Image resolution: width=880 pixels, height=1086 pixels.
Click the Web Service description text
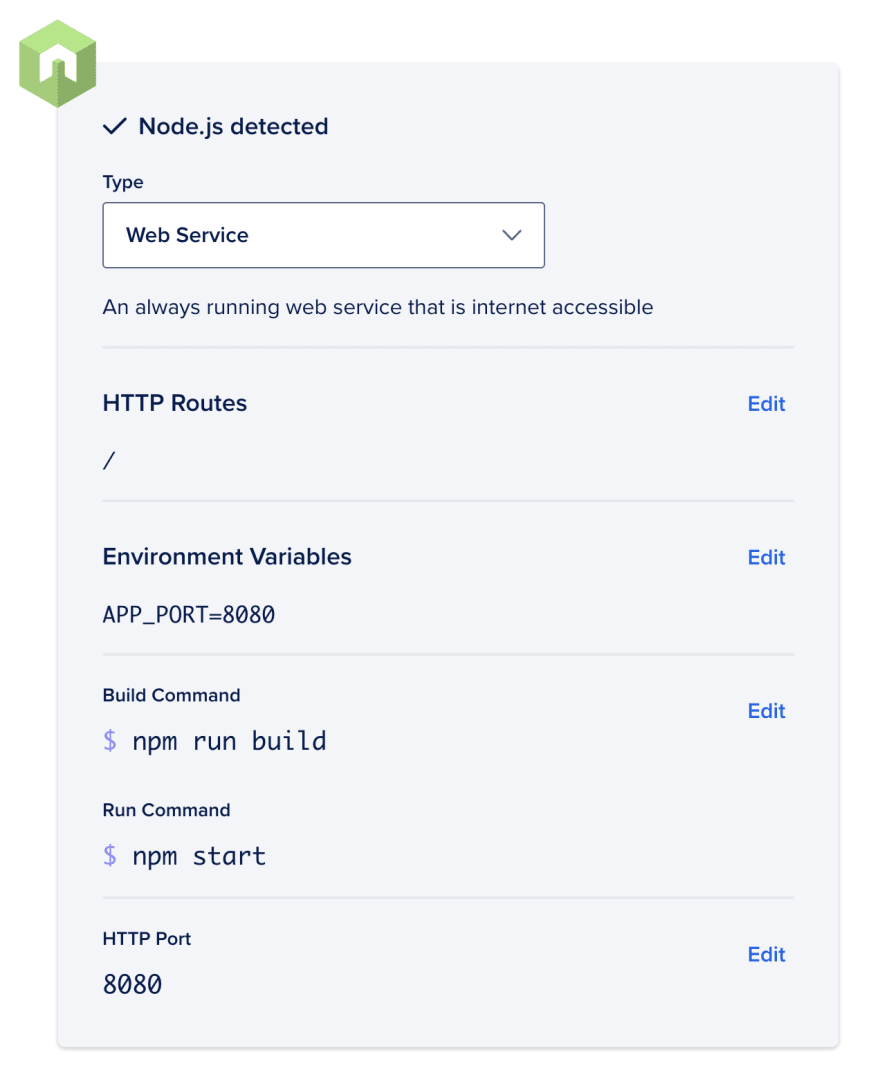(378, 307)
